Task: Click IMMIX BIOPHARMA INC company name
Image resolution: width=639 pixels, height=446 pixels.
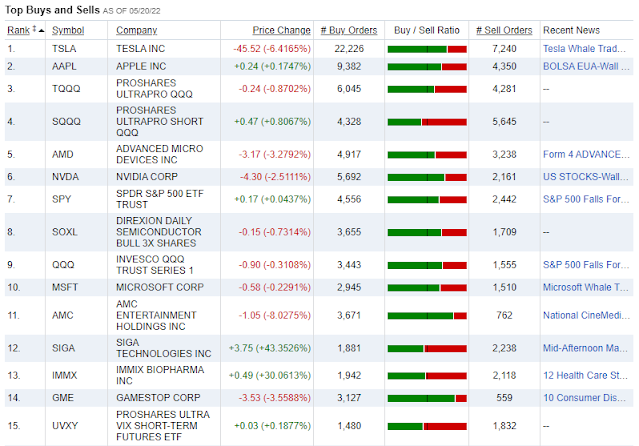Action: click(160, 375)
